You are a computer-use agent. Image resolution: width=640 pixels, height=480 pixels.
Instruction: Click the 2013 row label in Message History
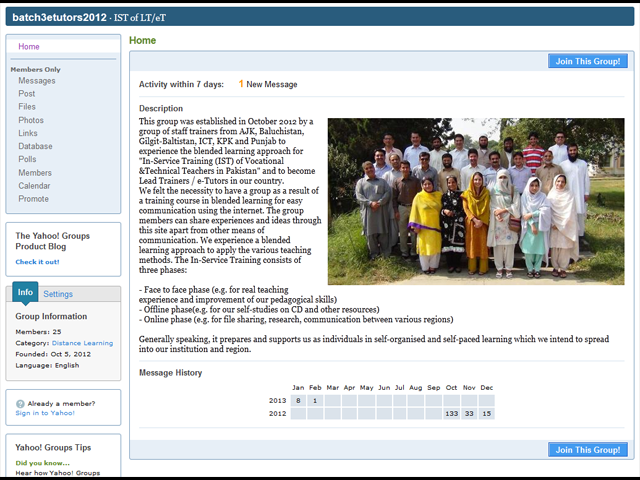pyautogui.click(x=278, y=400)
